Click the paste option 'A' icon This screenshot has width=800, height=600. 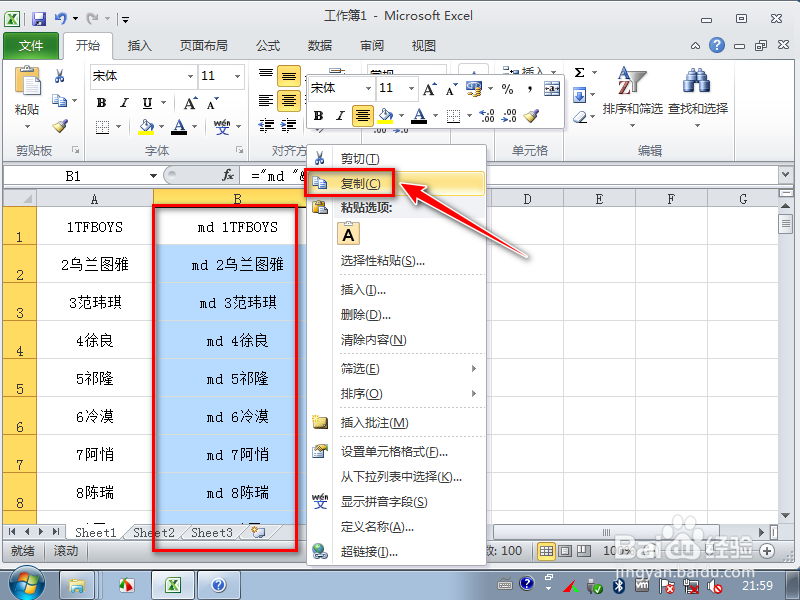coord(348,234)
